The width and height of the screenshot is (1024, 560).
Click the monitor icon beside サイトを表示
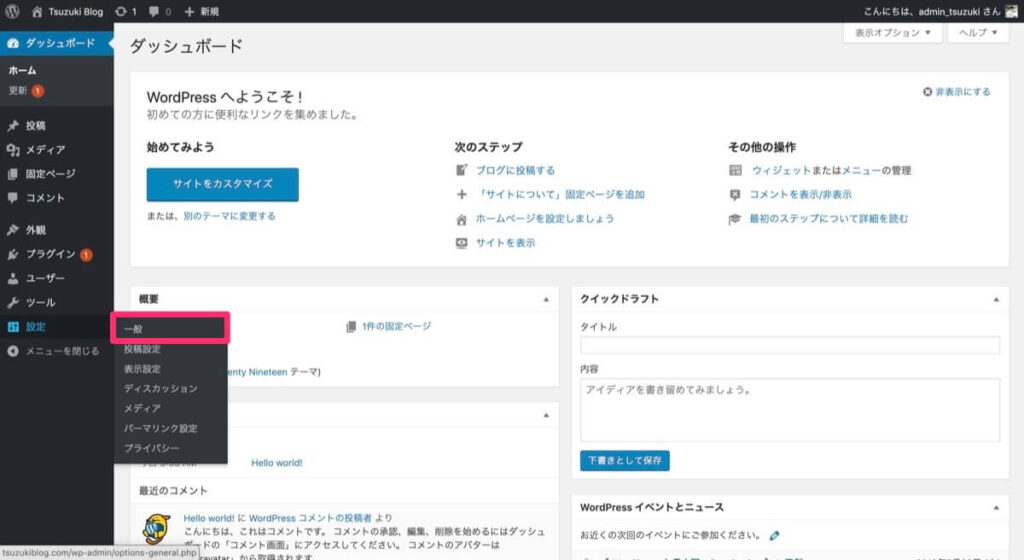461,243
